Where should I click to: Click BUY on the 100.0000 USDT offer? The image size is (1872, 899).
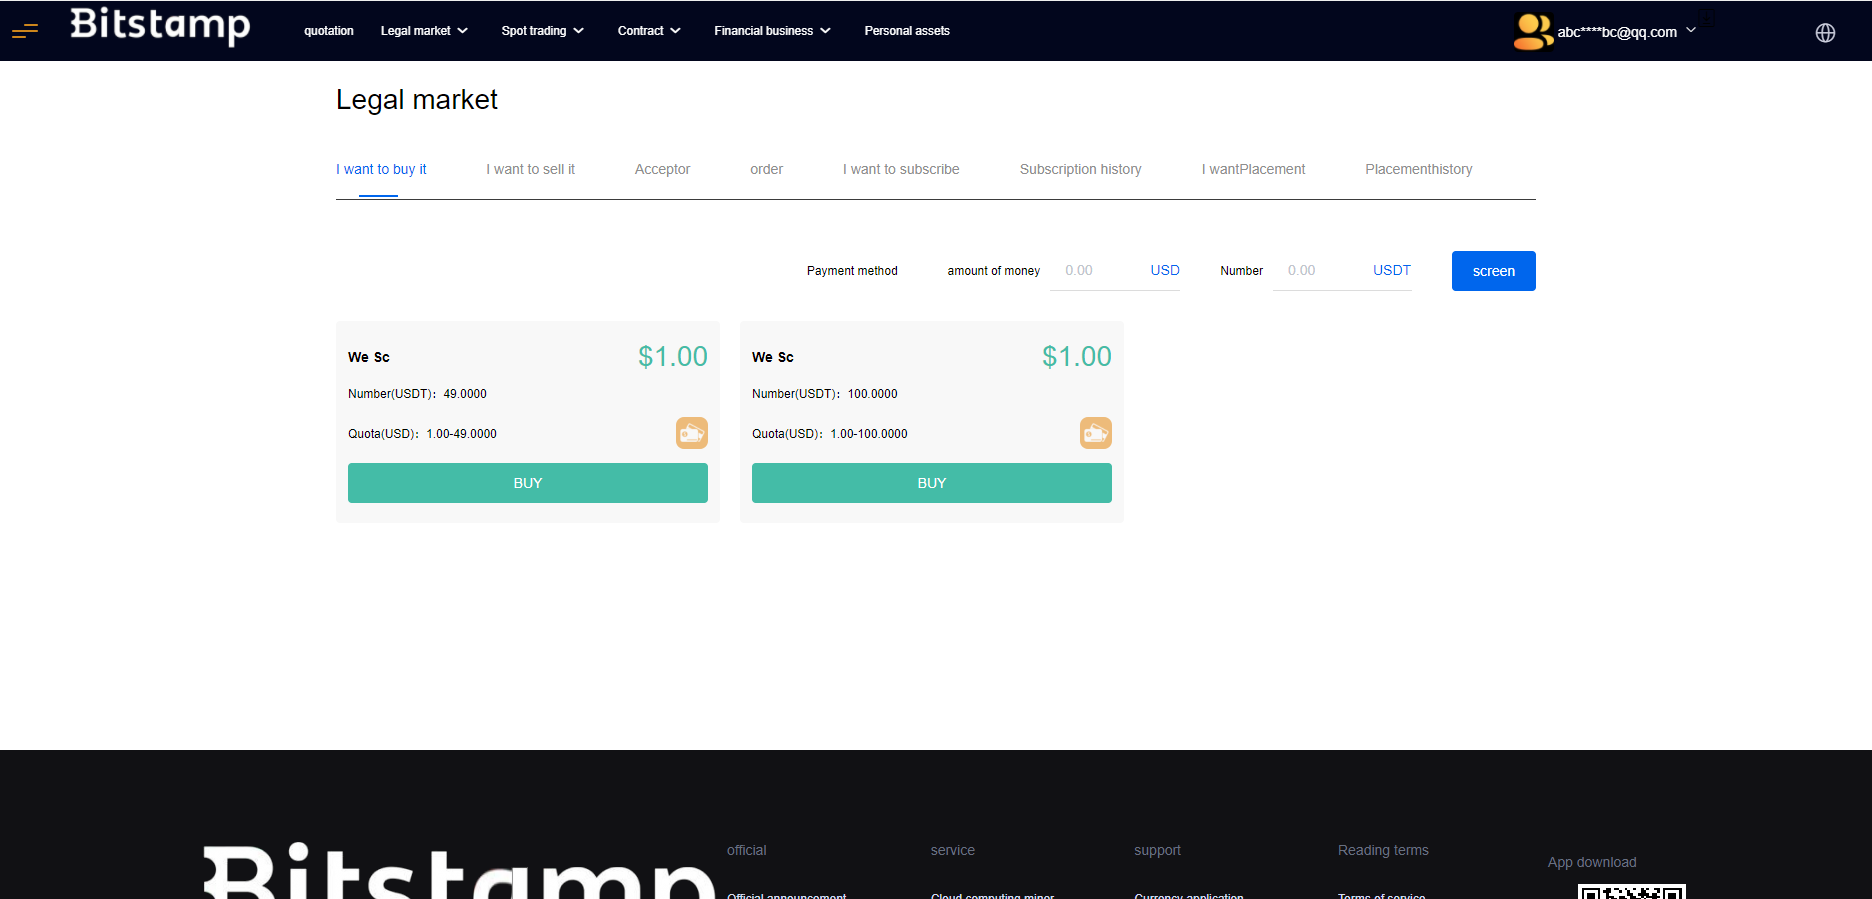[x=932, y=483]
